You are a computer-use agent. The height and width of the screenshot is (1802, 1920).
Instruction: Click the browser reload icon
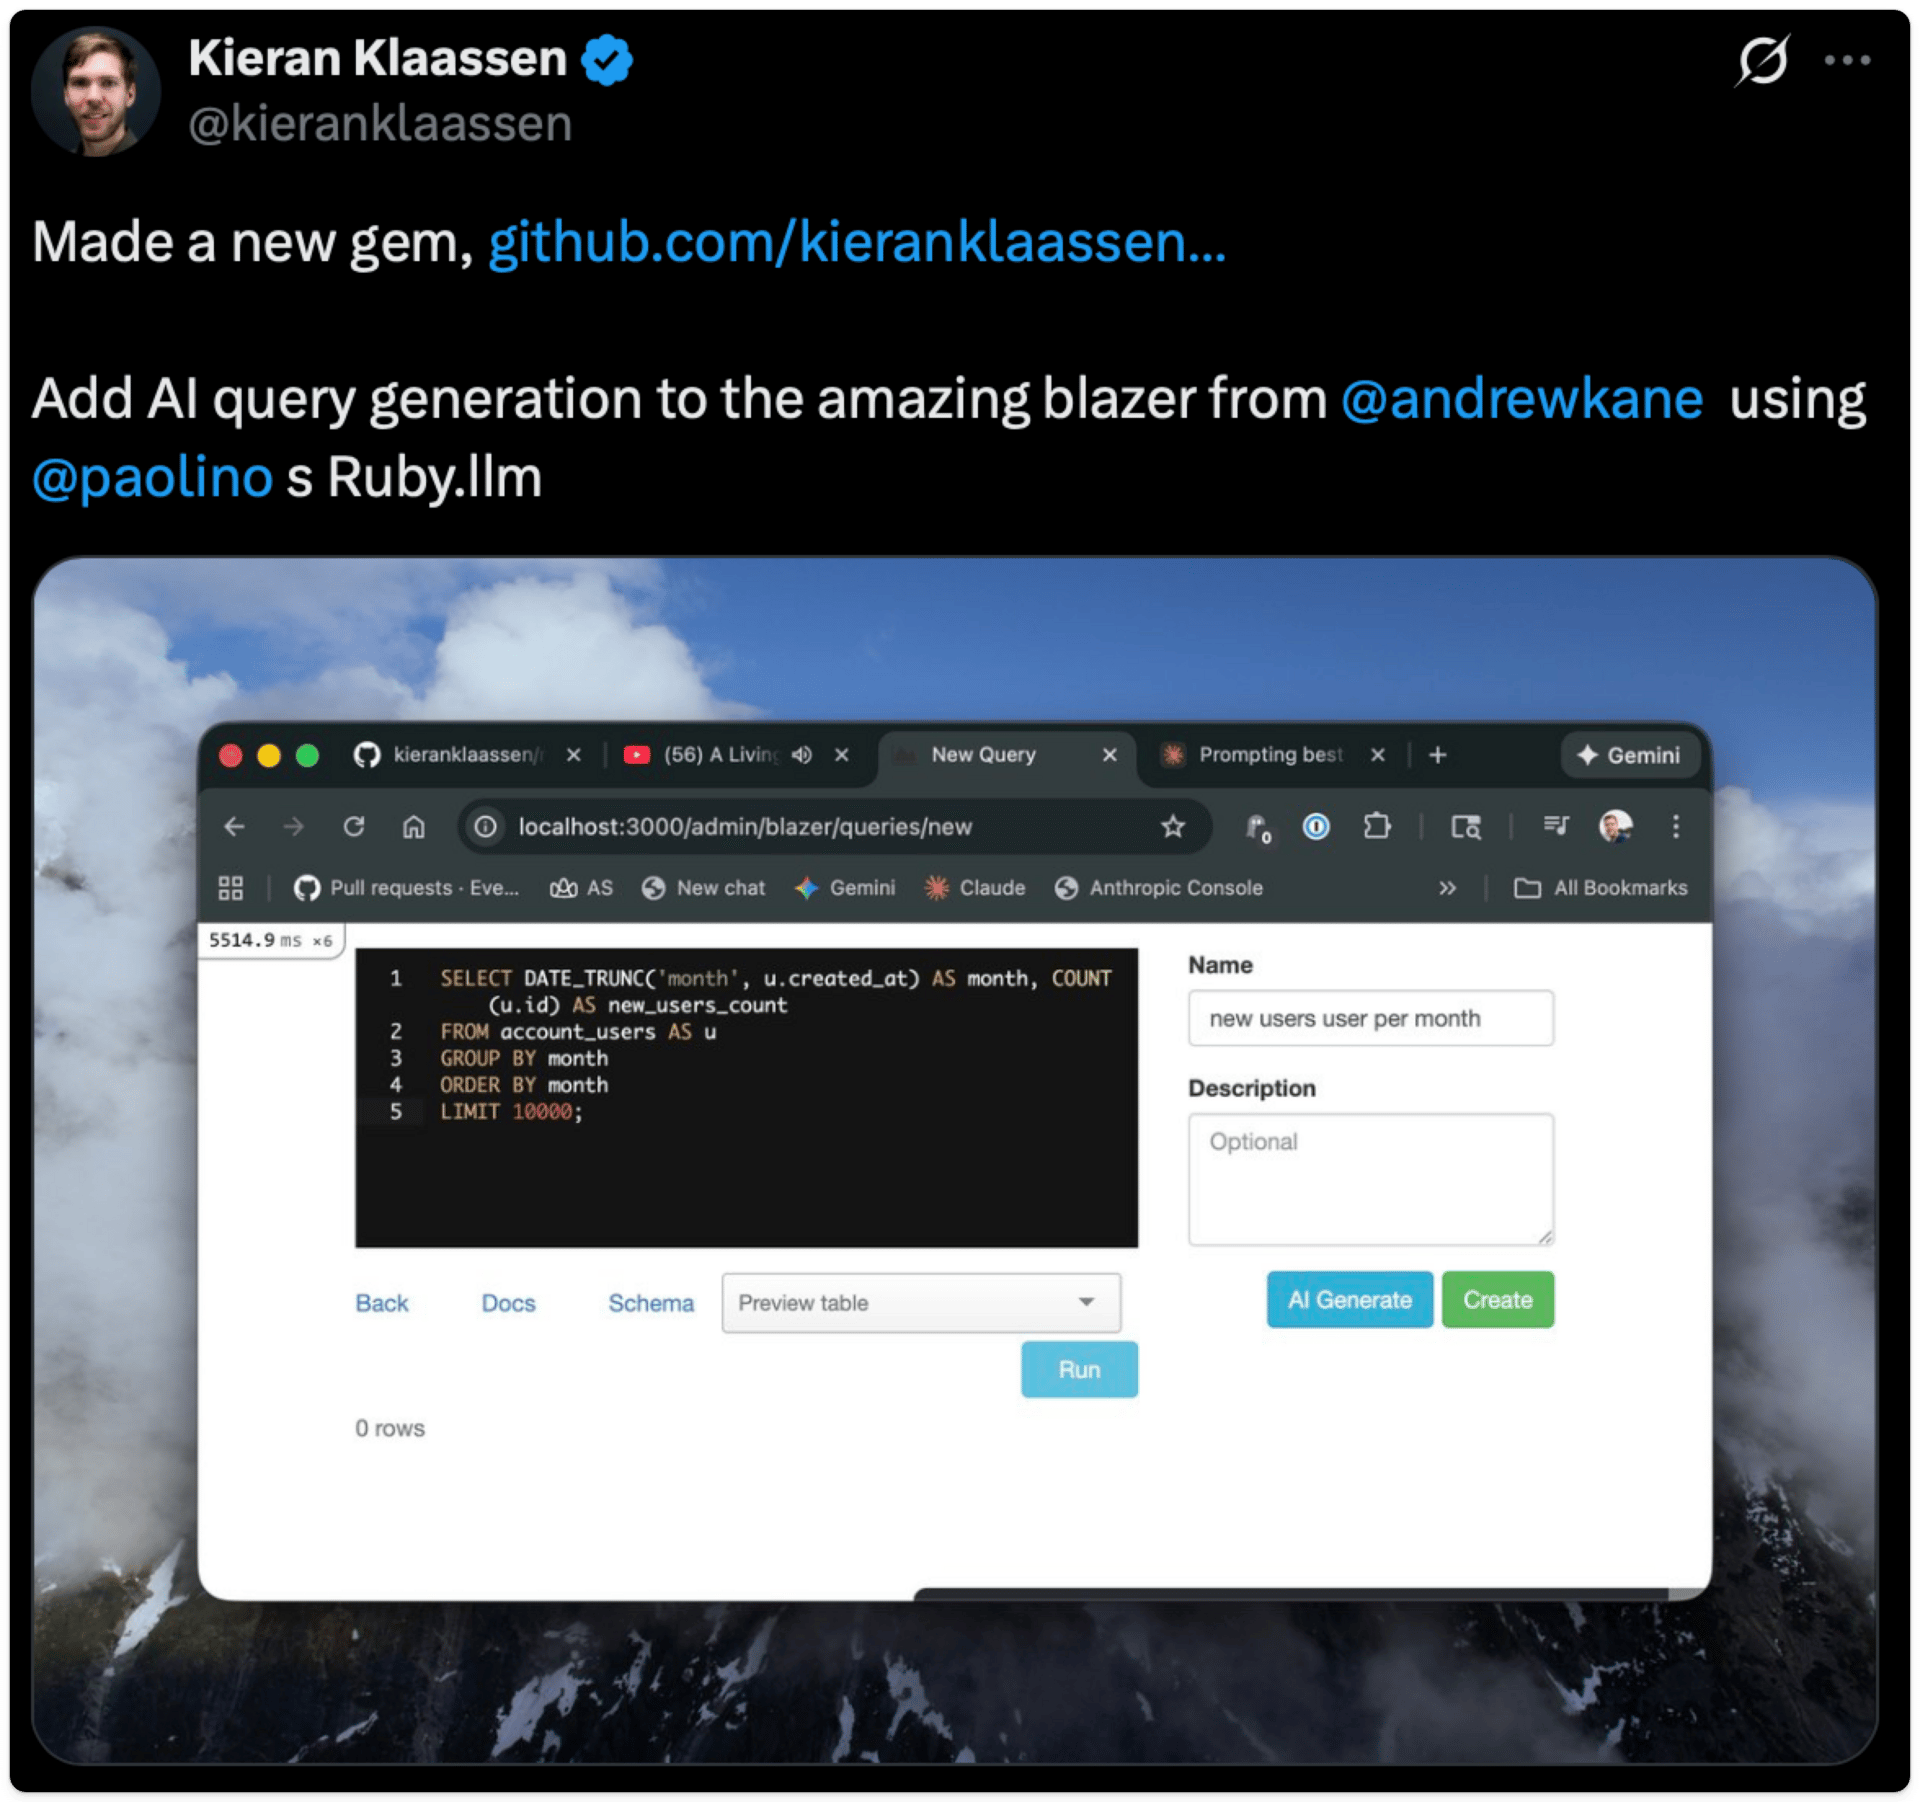click(x=354, y=827)
